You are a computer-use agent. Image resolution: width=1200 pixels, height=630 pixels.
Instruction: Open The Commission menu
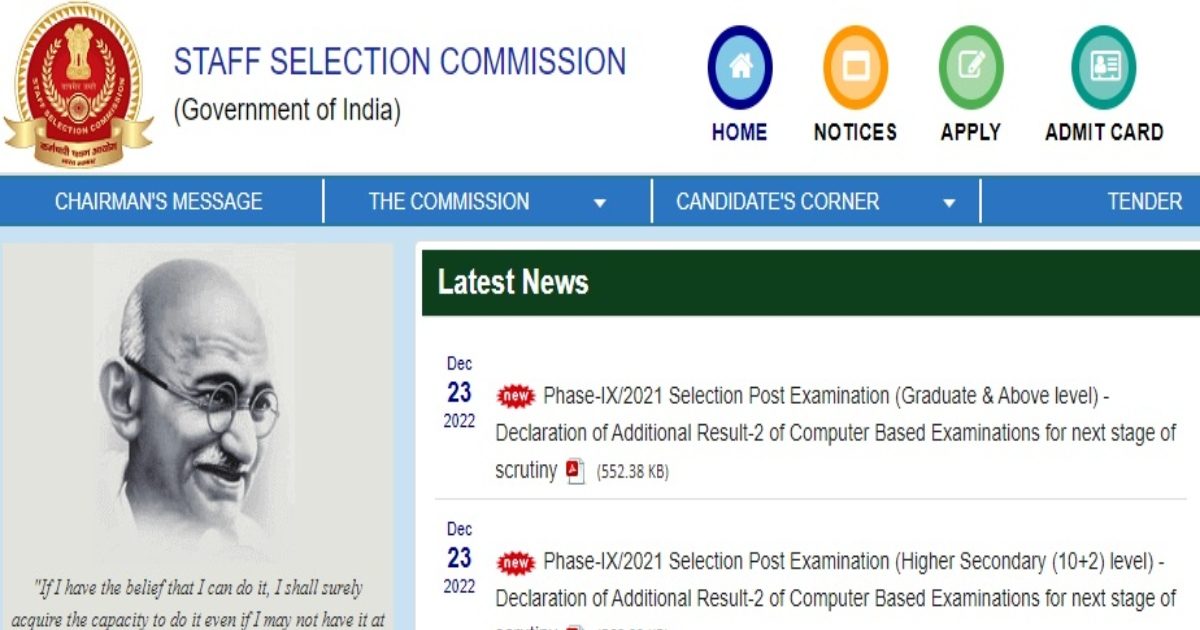coord(449,201)
